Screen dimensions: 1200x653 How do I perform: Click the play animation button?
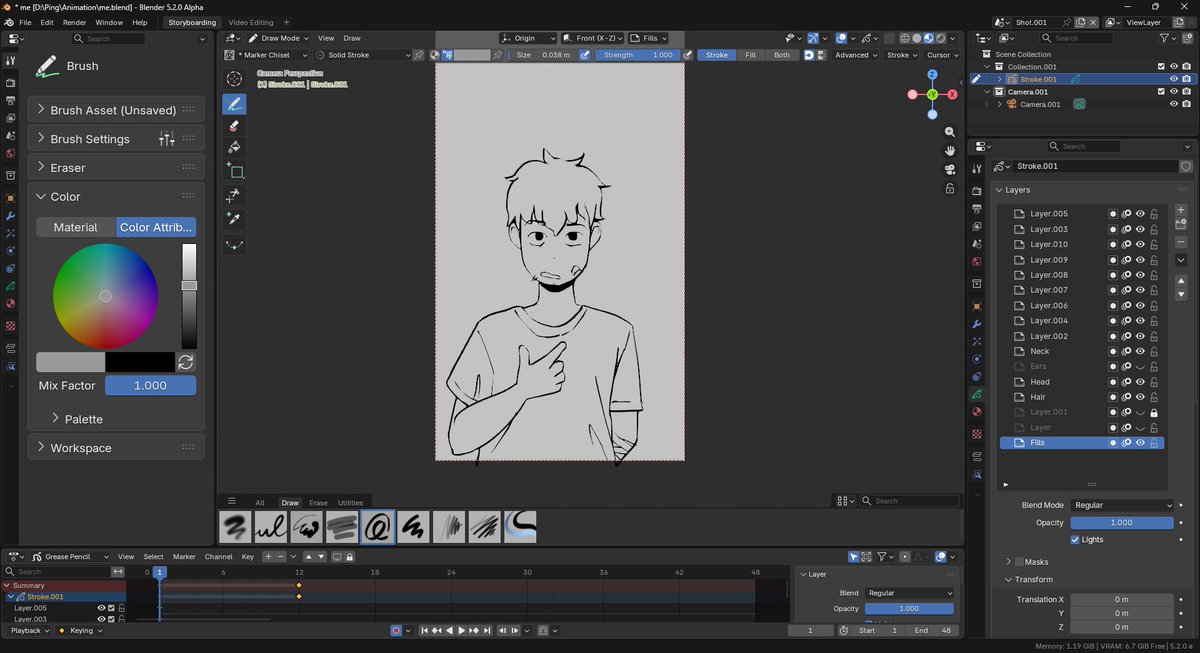[461, 631]
